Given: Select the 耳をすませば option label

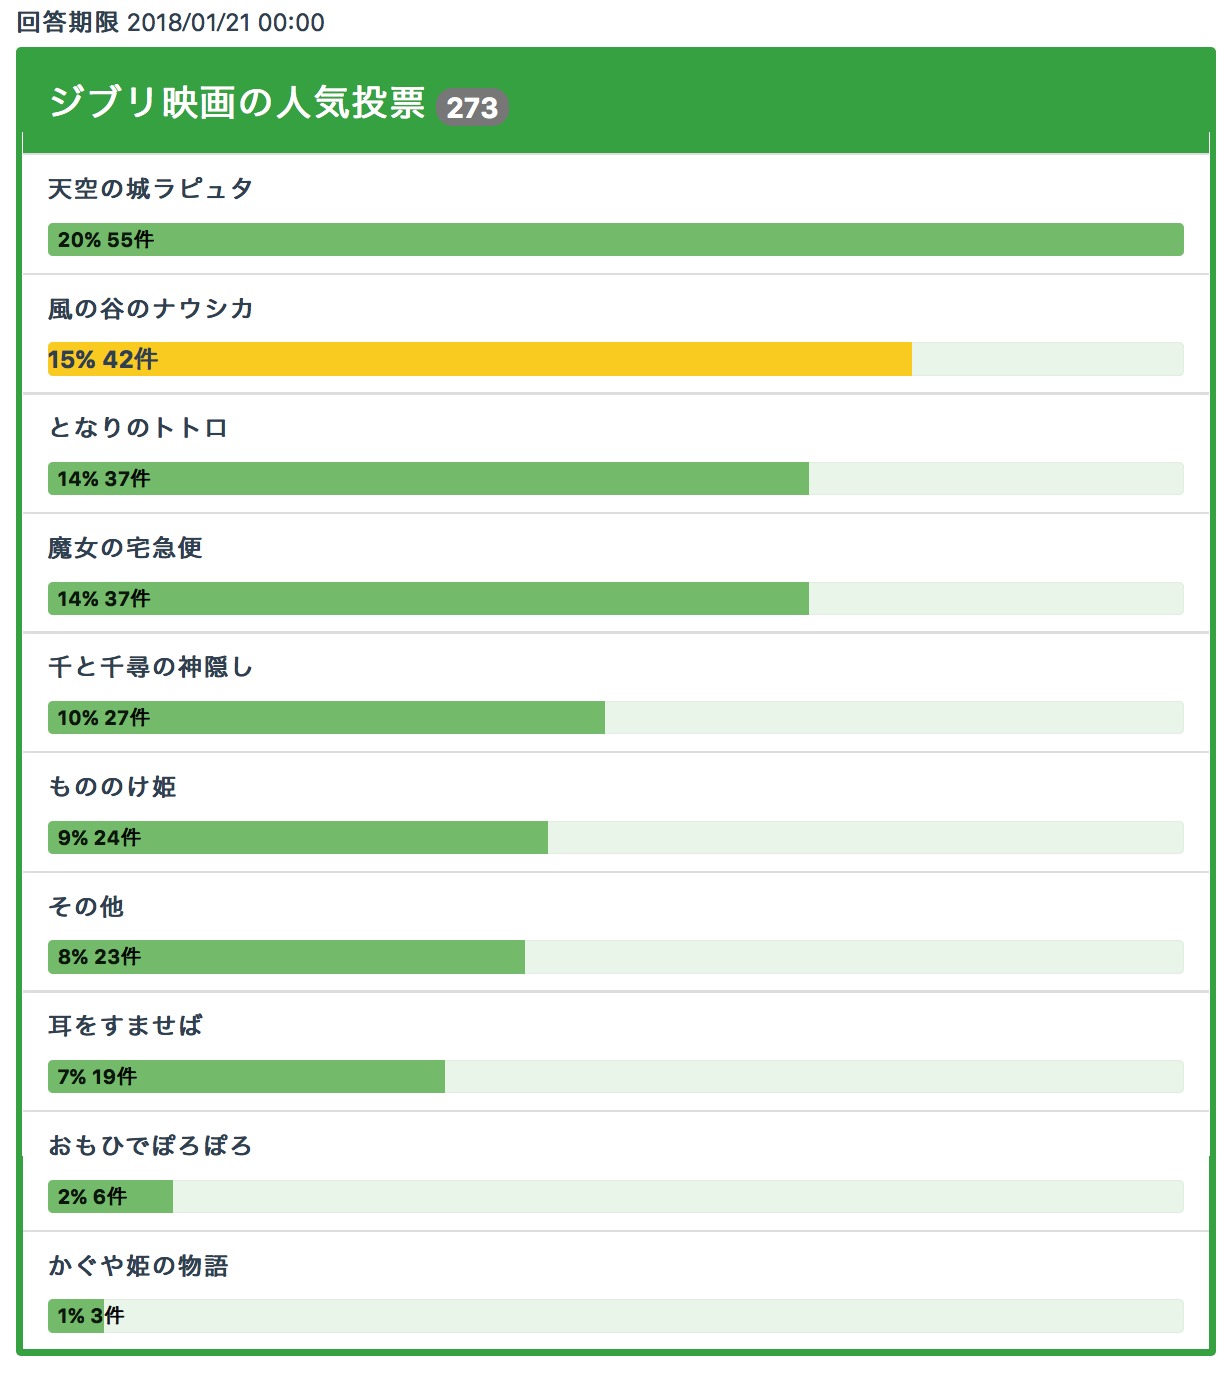Looking at the screenshot, I should point(125,1026).
